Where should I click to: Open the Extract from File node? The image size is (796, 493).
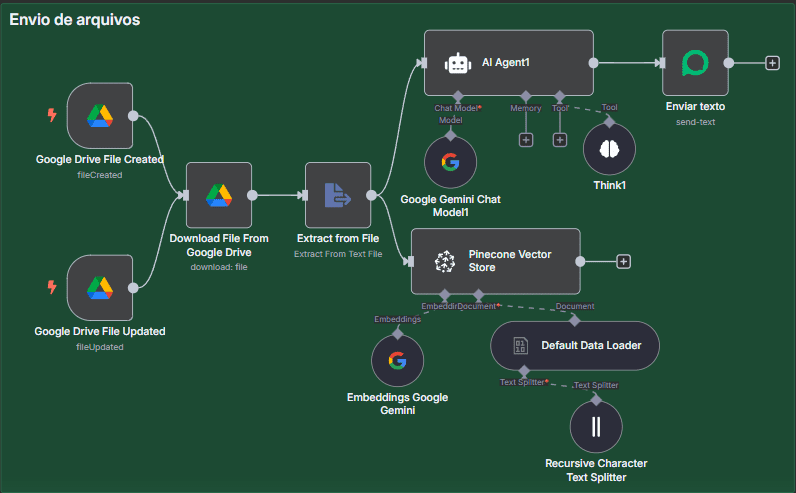click(338, 195)
